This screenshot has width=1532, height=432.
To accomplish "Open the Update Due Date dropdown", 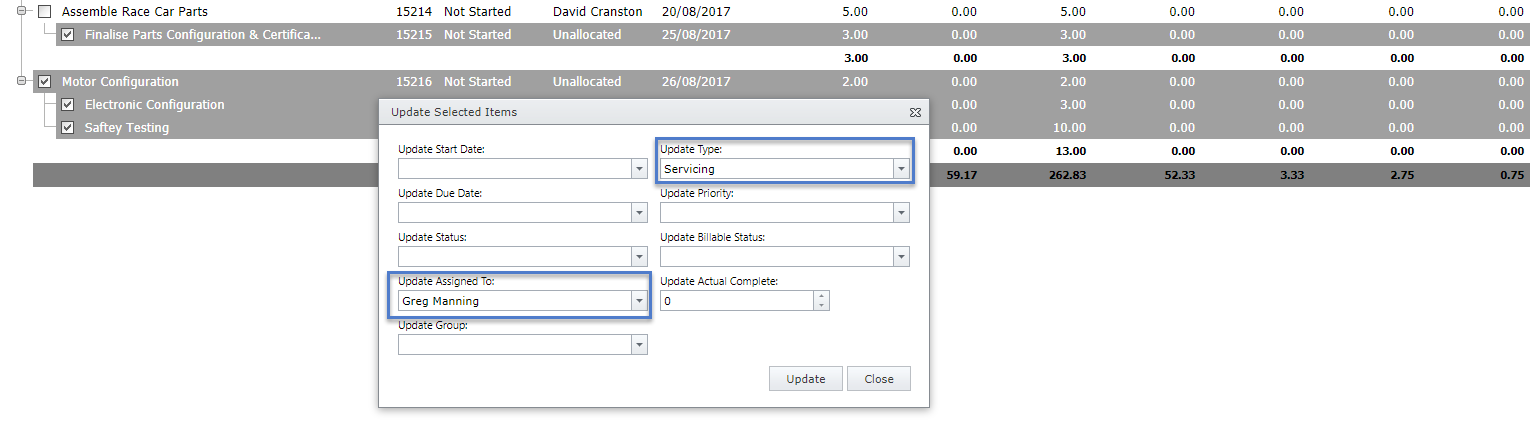I will coord(639,213).
